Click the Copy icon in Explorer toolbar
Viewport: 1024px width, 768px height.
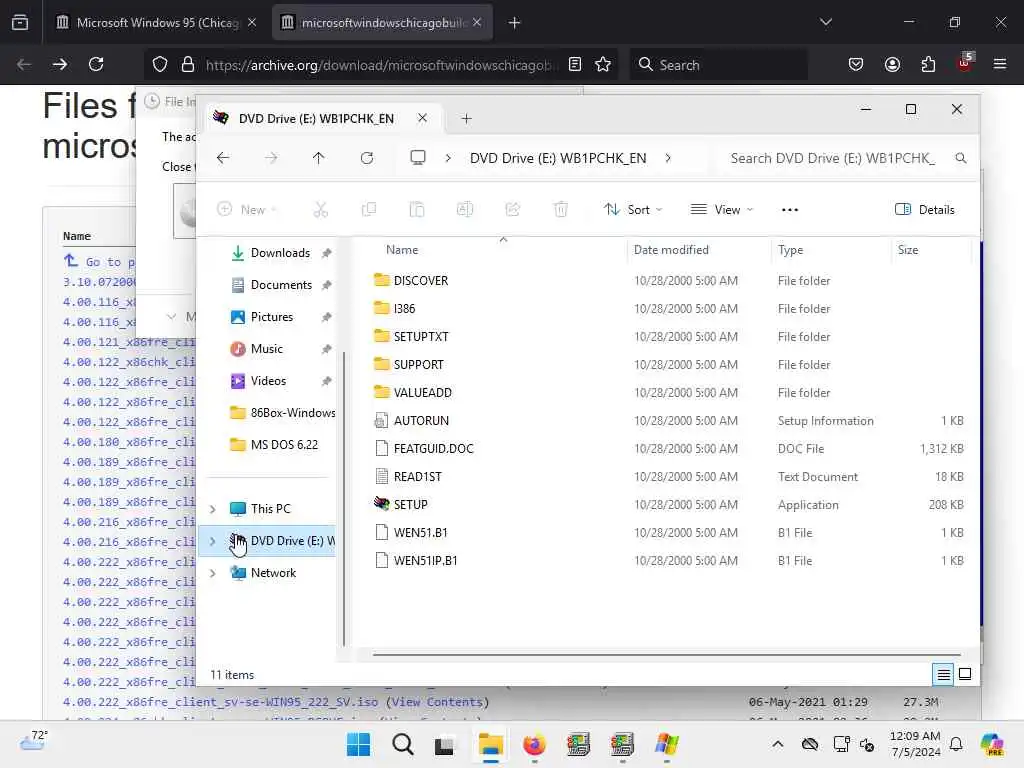tap(368, 210)
